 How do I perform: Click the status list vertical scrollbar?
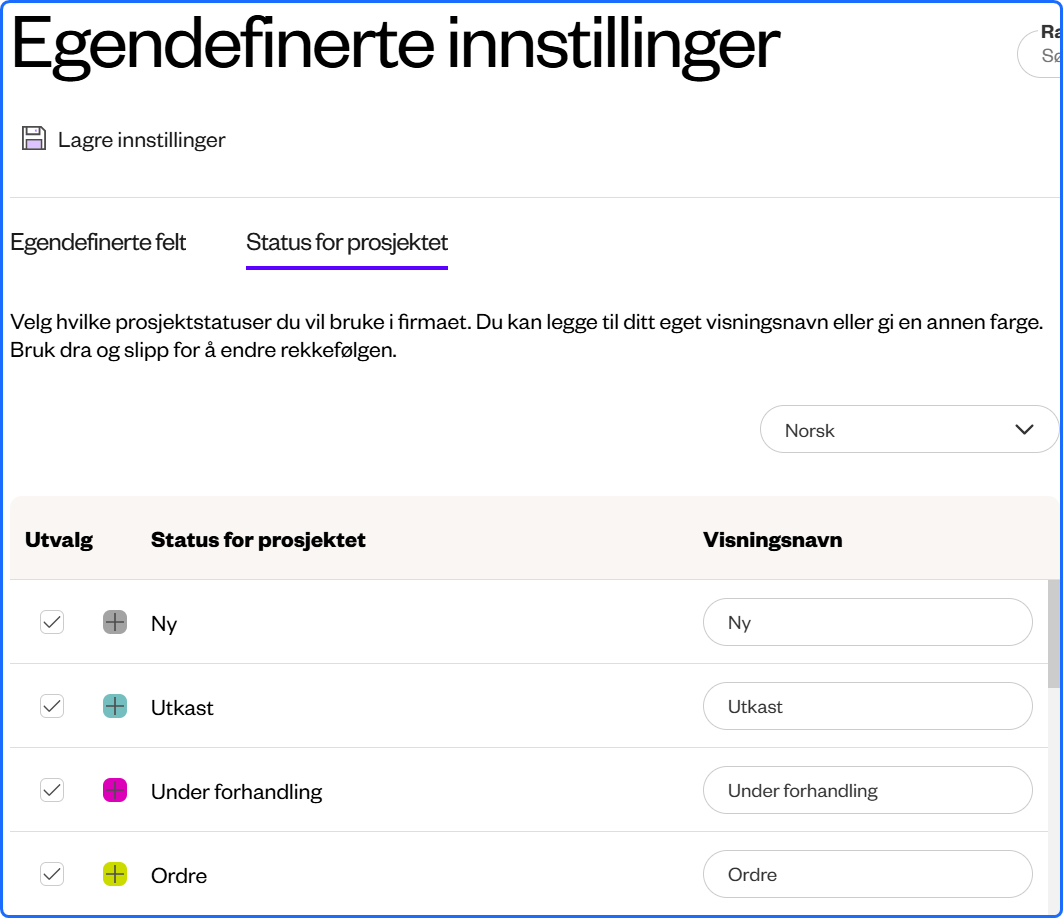(x=1054, y=634)
